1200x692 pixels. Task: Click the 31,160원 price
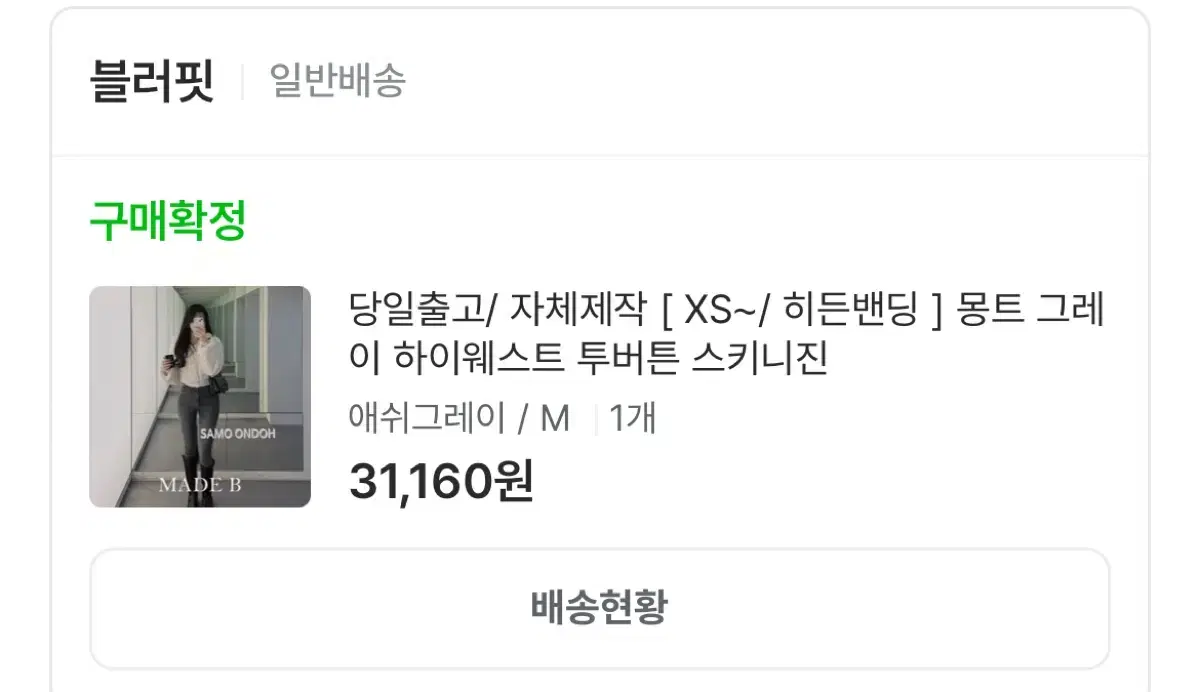441,481
